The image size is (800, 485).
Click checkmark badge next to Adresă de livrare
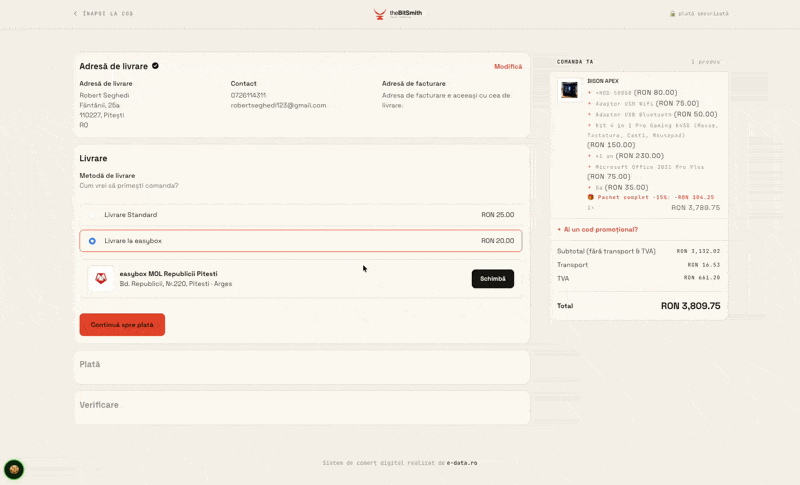tap(155, 66)
